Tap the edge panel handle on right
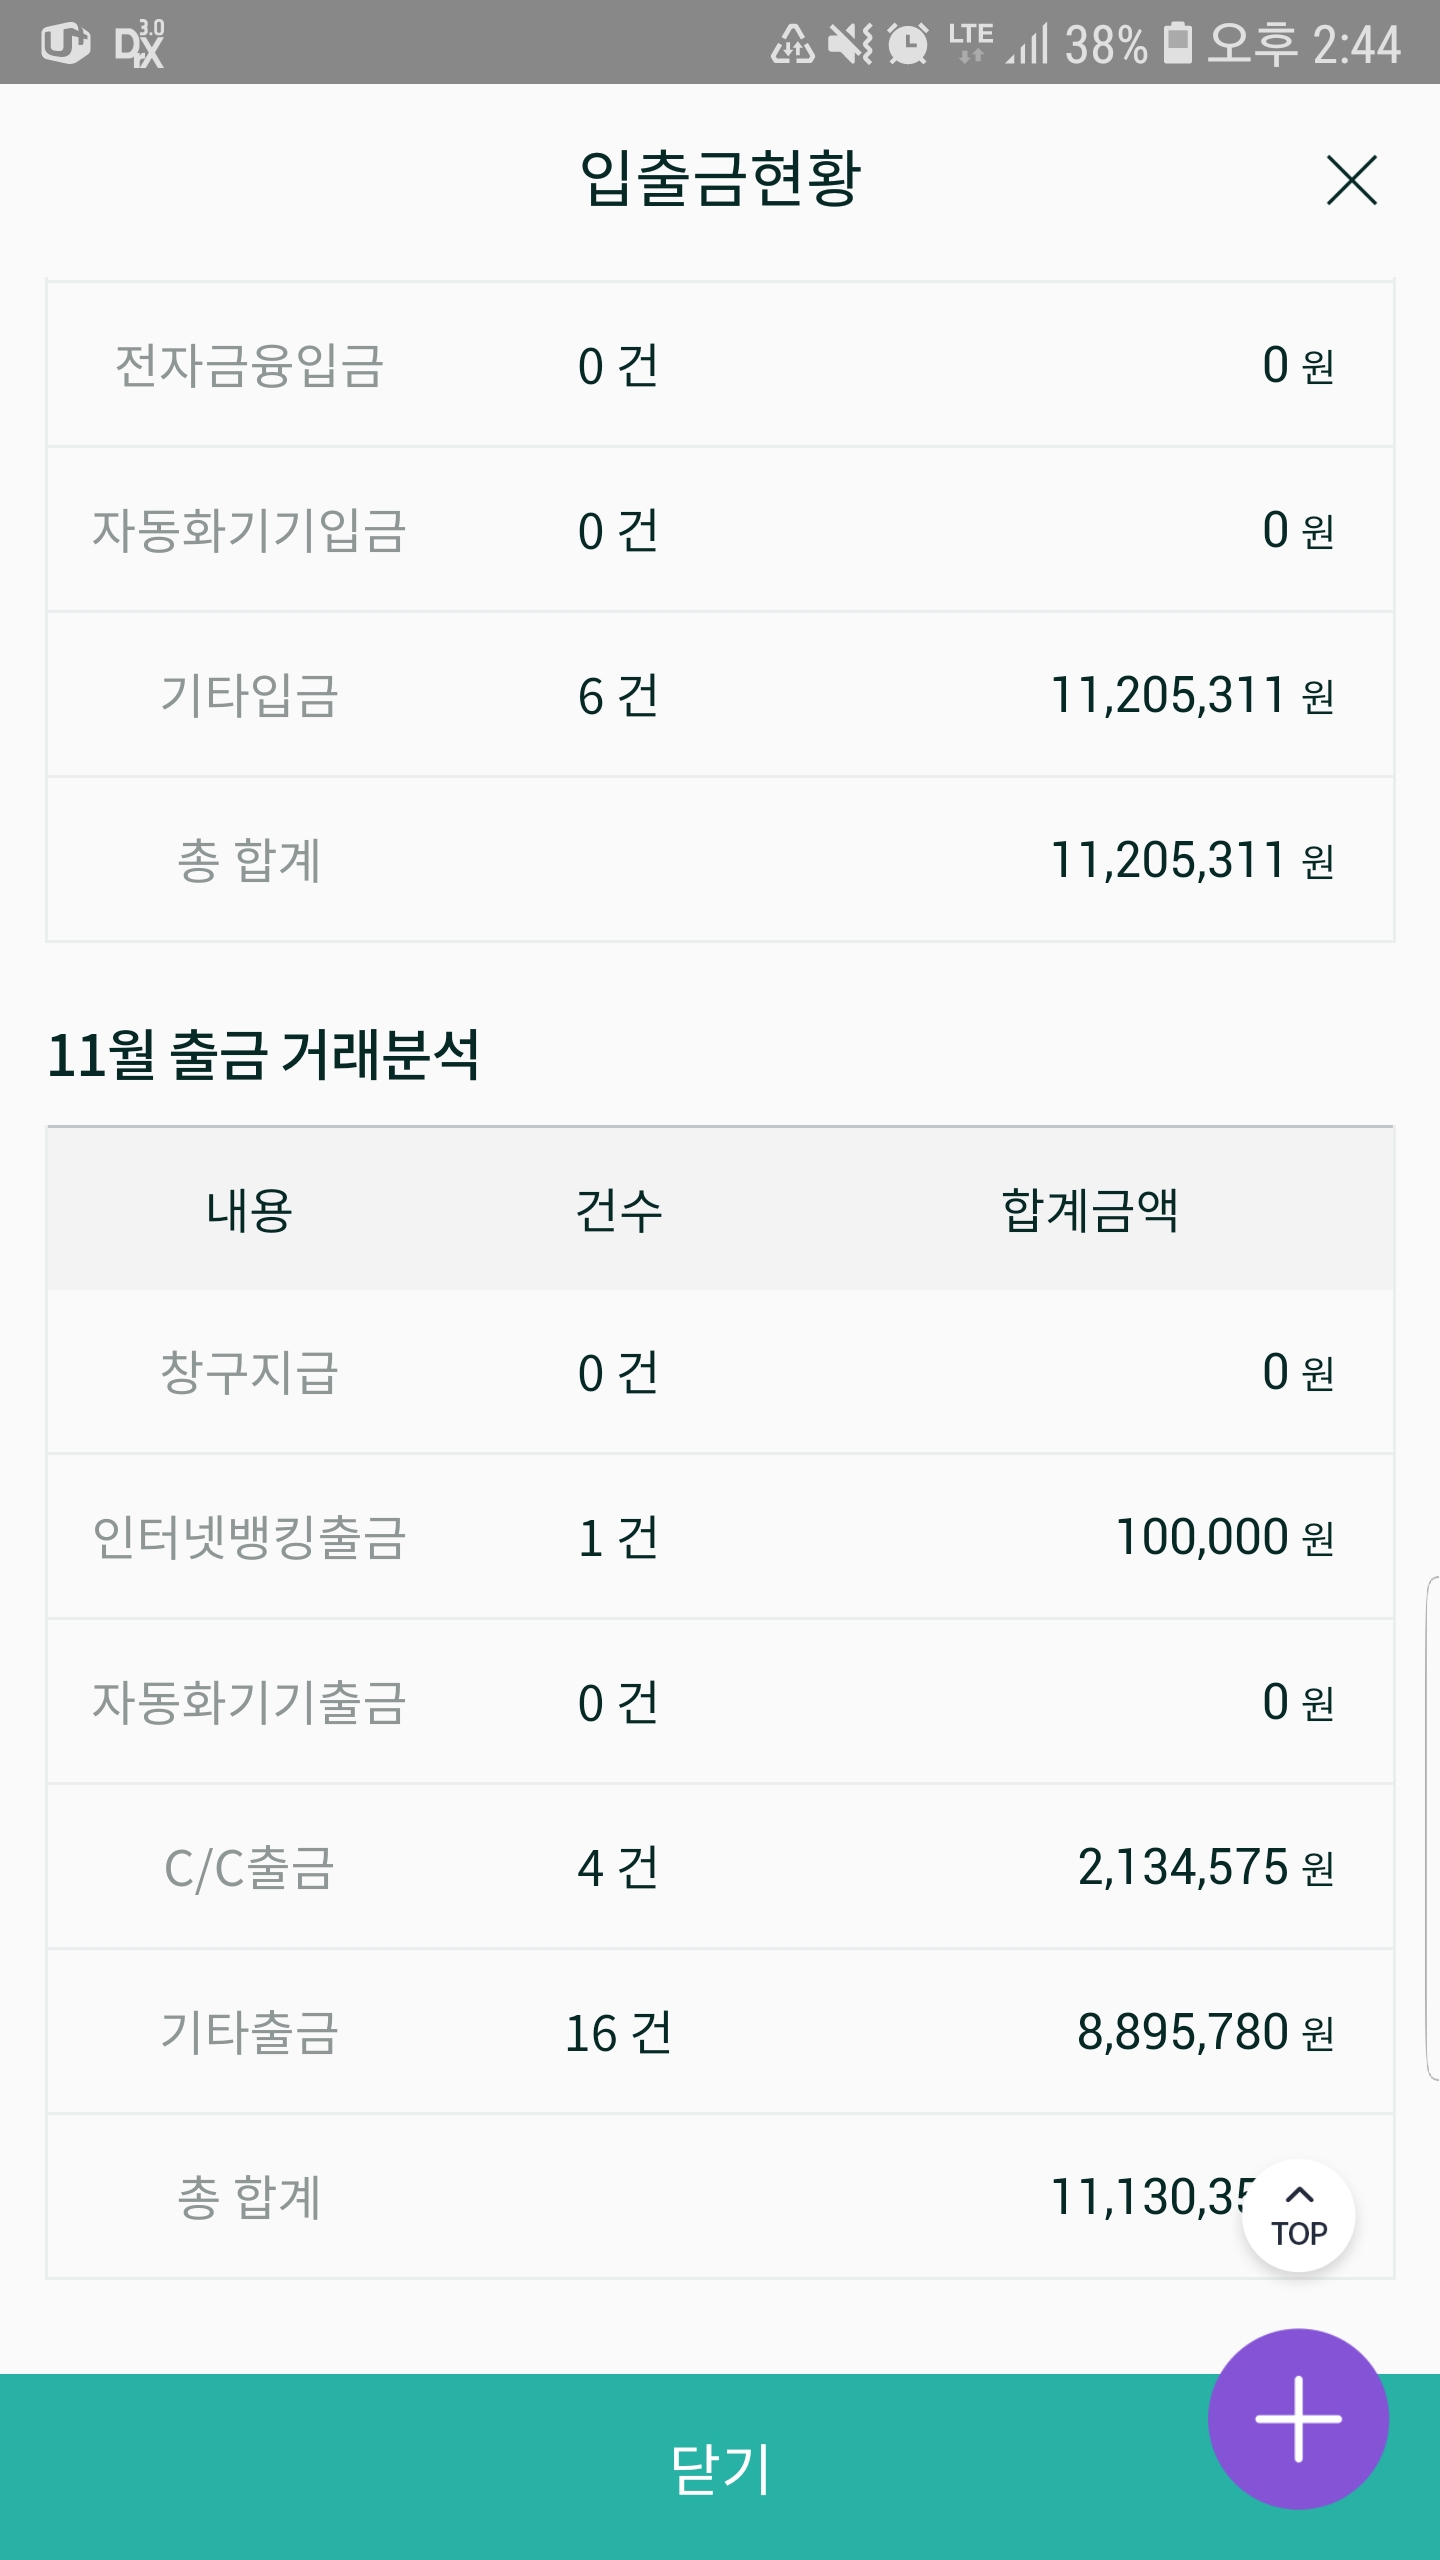1440x2560 pixels. coord(1432,1828)
